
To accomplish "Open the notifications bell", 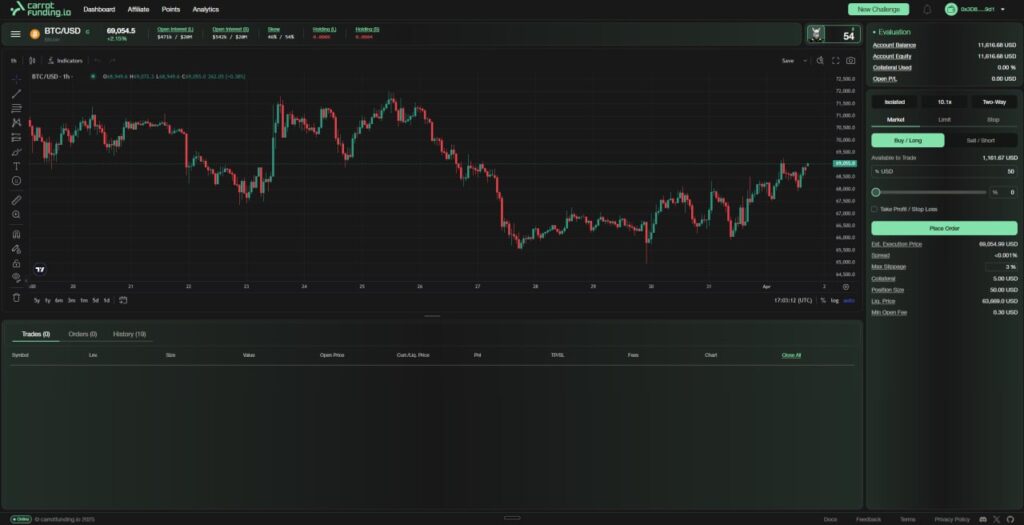I will tap(927, 9).
